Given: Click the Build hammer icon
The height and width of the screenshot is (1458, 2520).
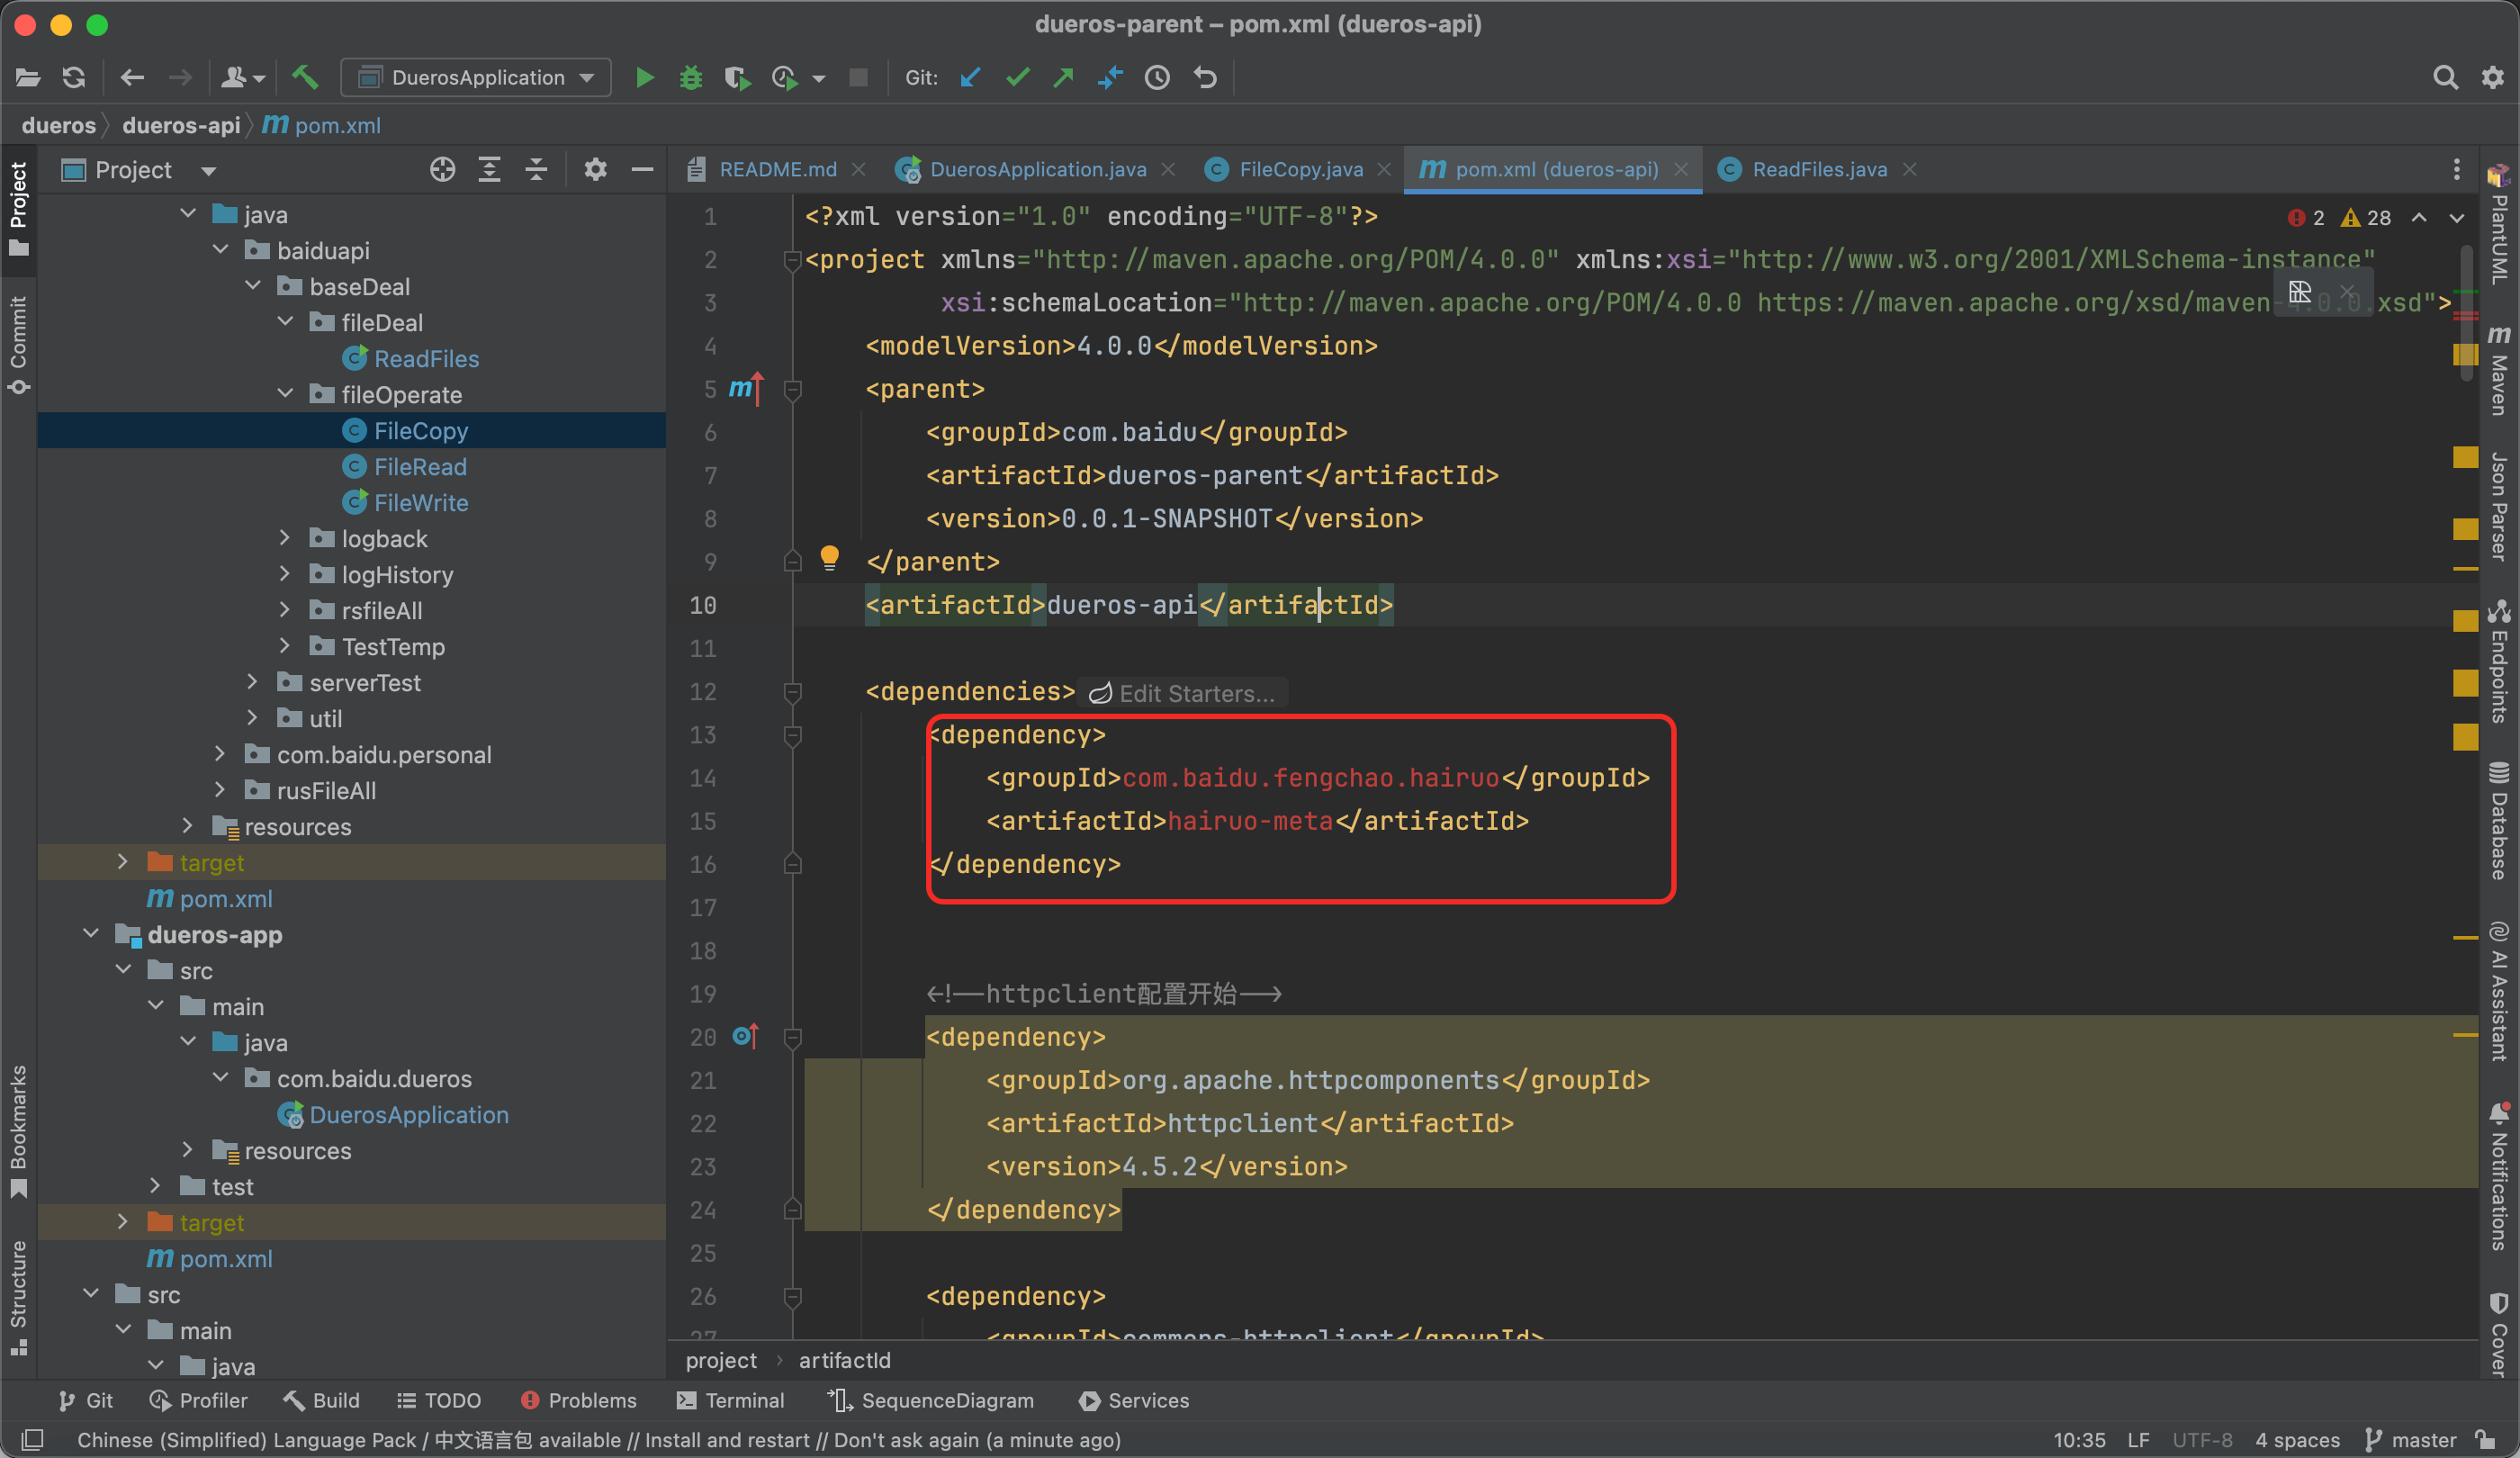Looking at the screenshot, I should tap(305, 77).
